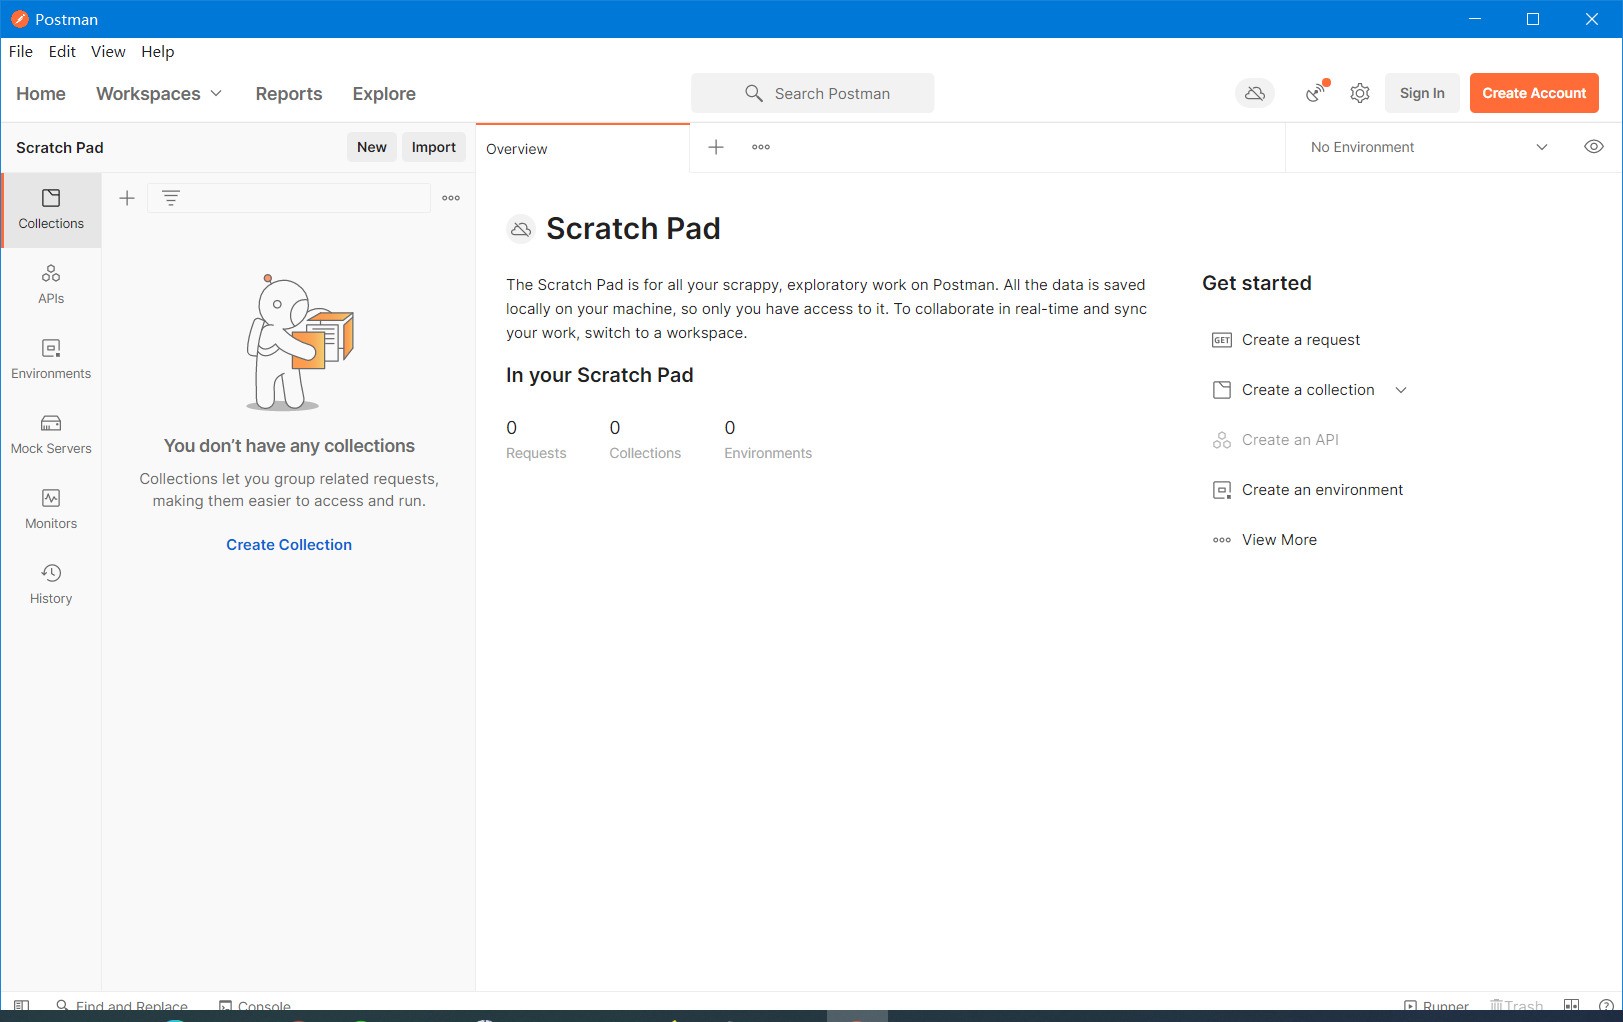Open the help icon in status bar
This screenshot has height=1022, width=1623.
coord(1606,1005)
